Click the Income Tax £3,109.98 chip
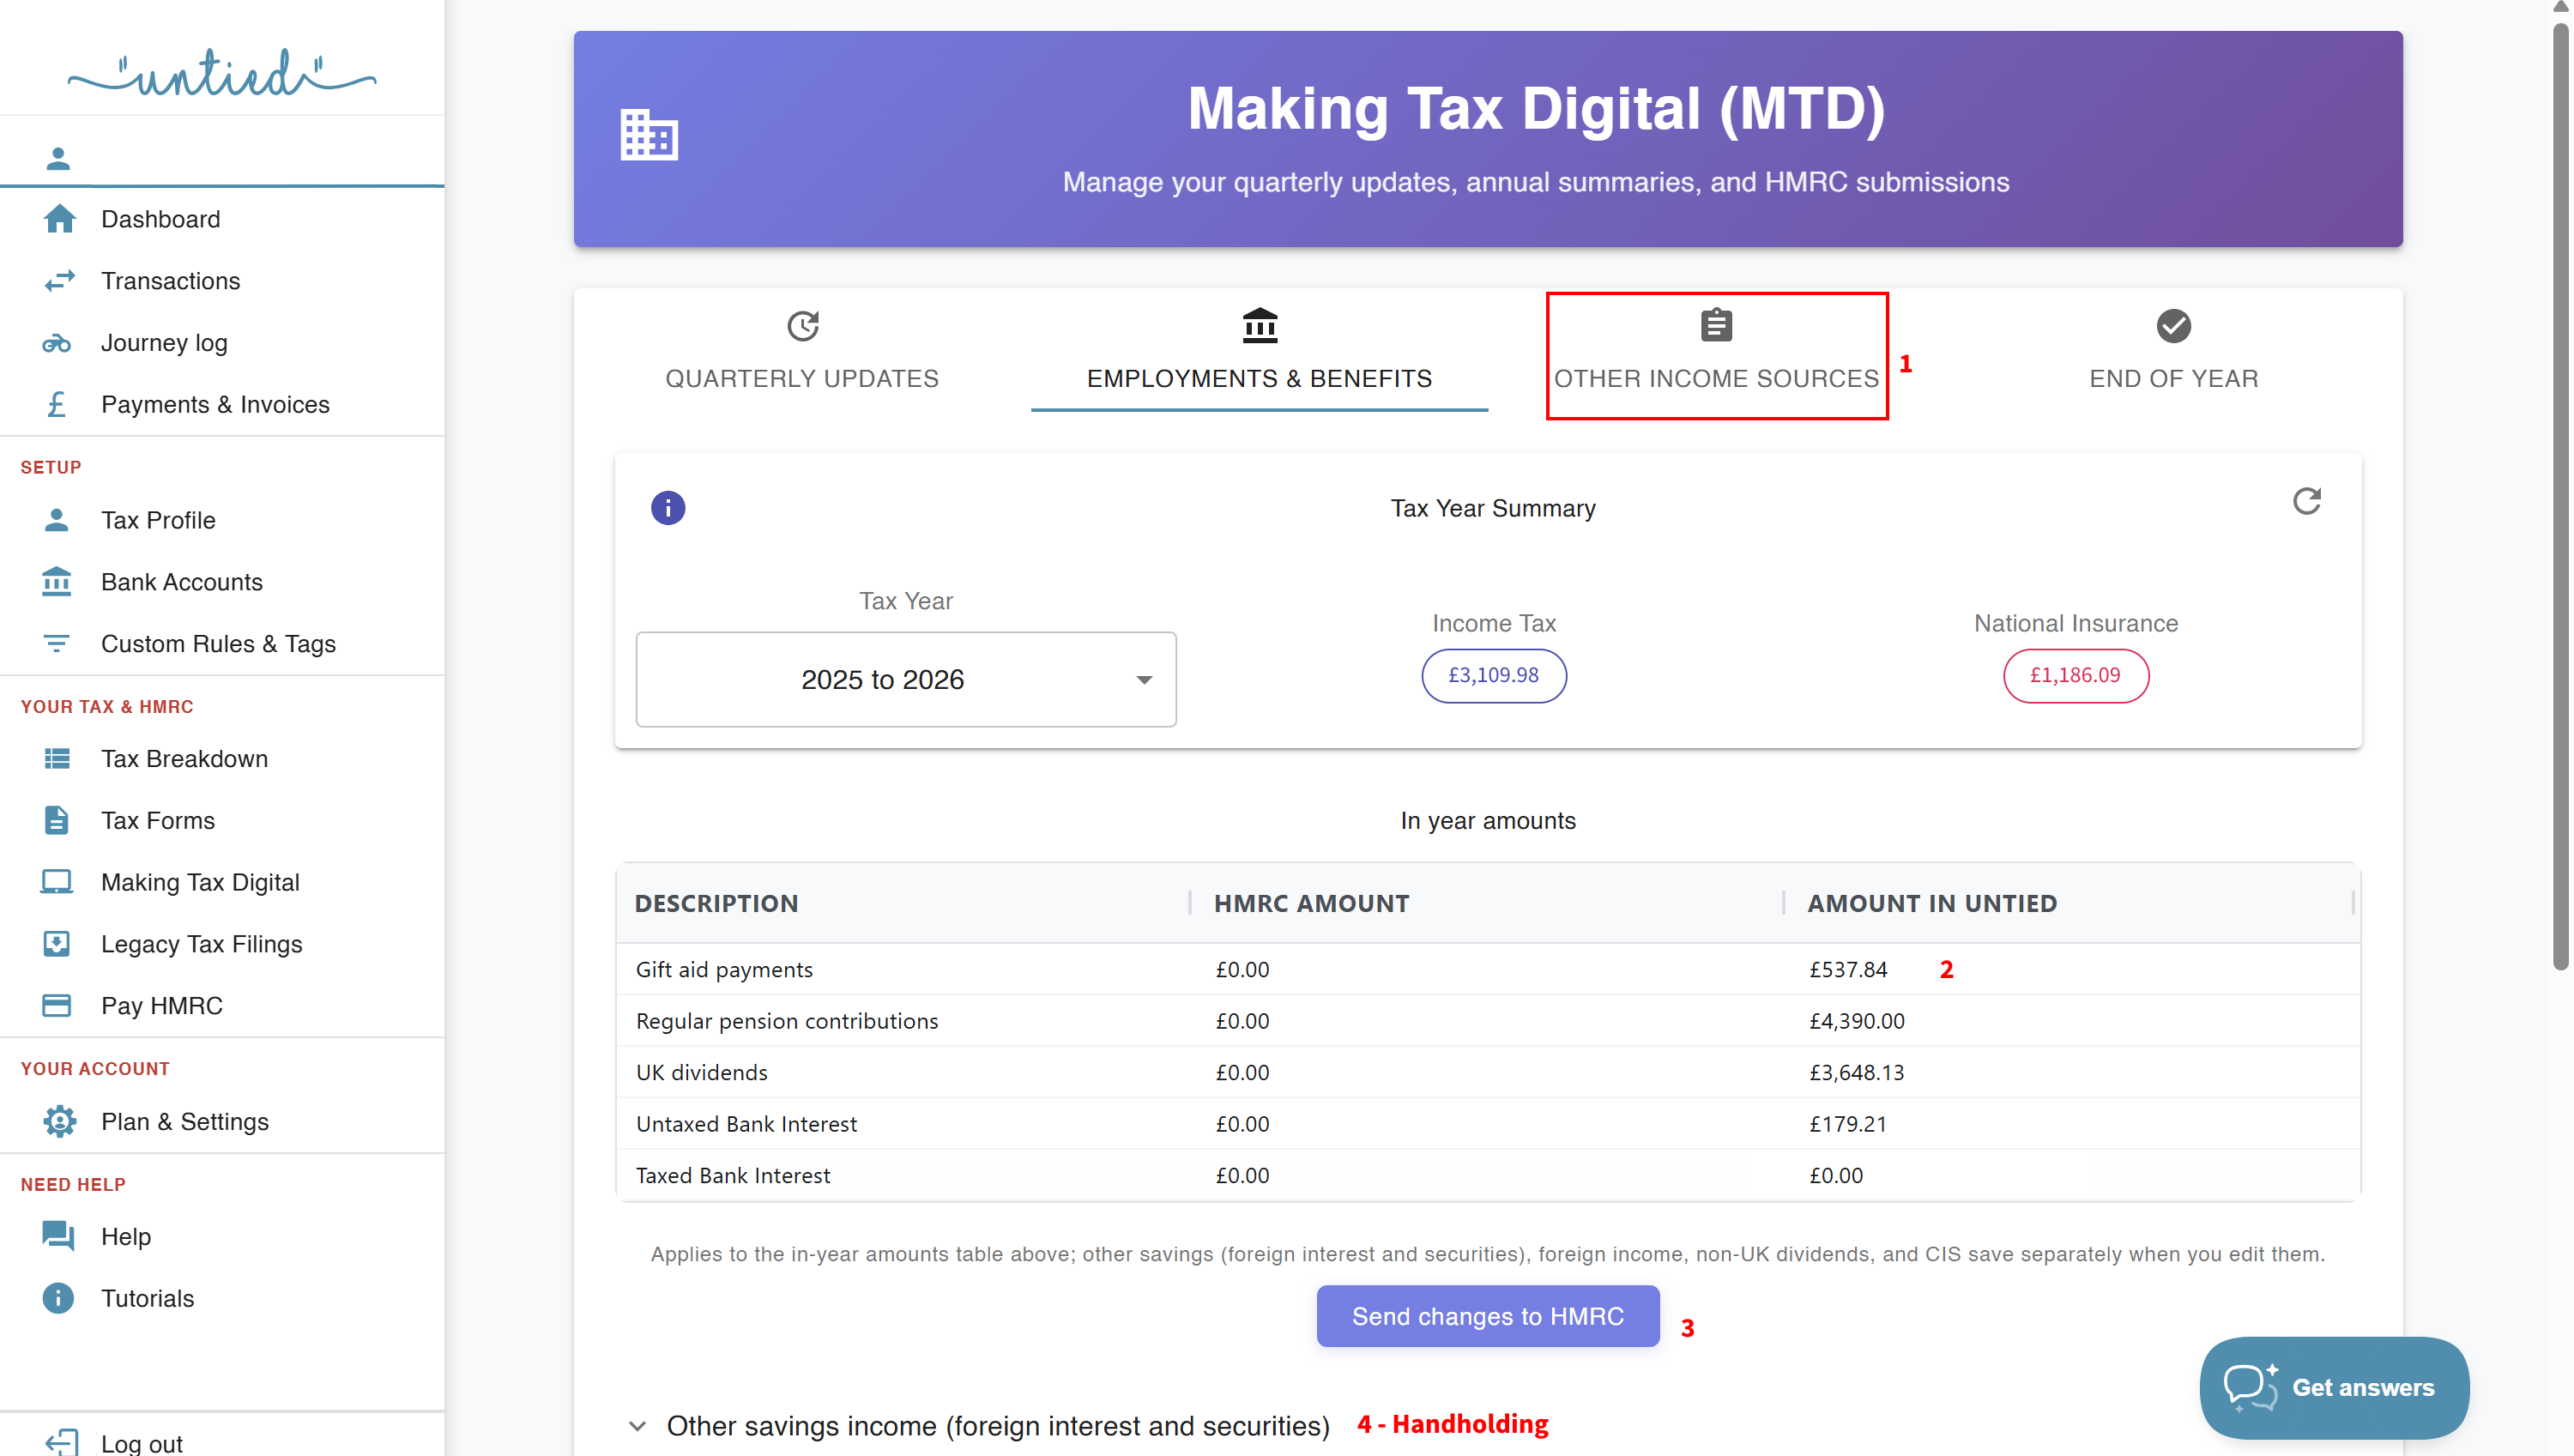 pyautogui.click(x=1493, y=675)
